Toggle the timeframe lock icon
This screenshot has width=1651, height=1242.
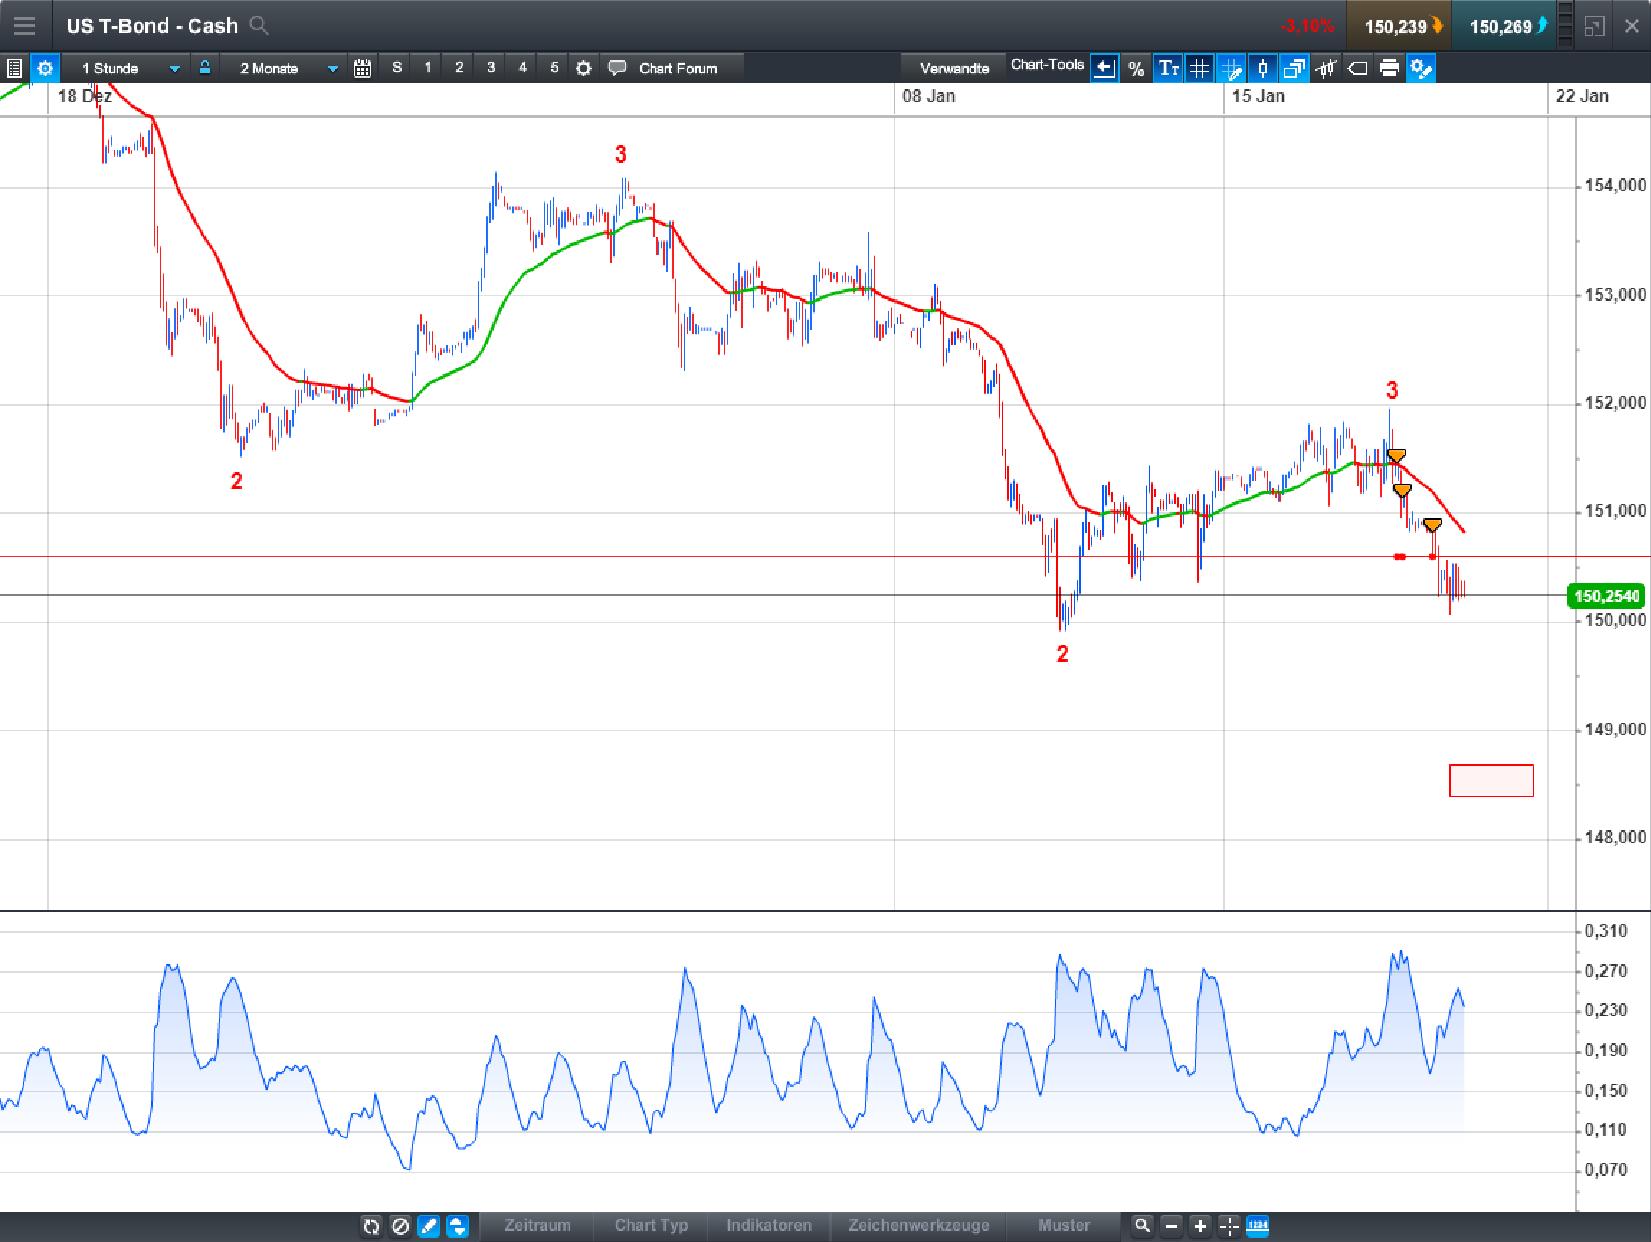(205, 68)
